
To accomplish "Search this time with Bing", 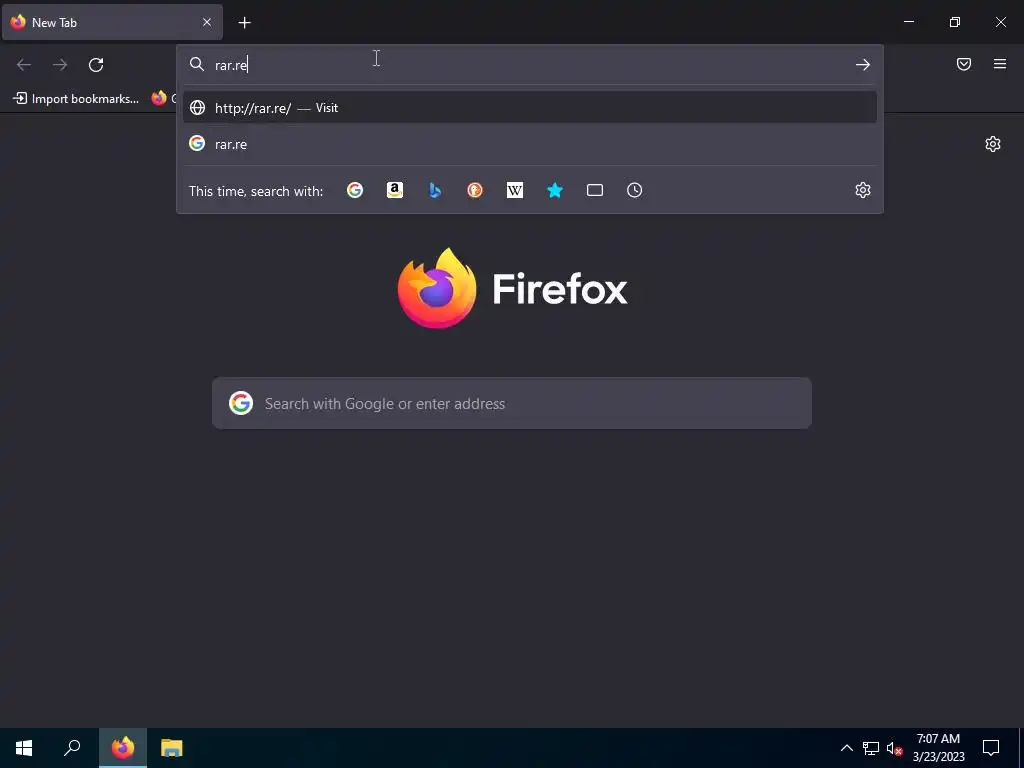I will click(x=435, y=190).
